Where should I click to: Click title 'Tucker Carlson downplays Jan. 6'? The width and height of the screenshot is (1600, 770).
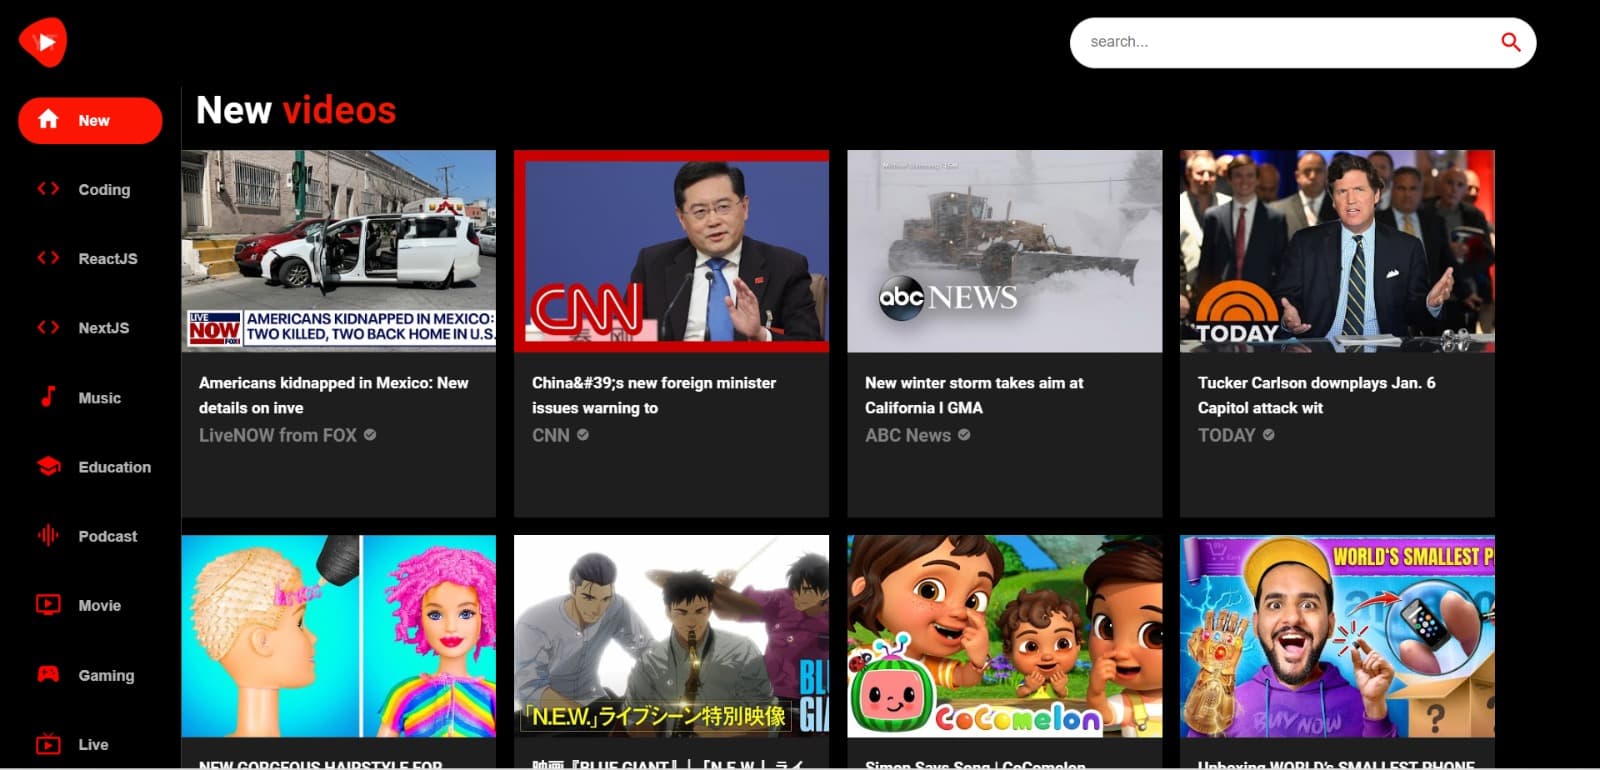coord(1316,395)
